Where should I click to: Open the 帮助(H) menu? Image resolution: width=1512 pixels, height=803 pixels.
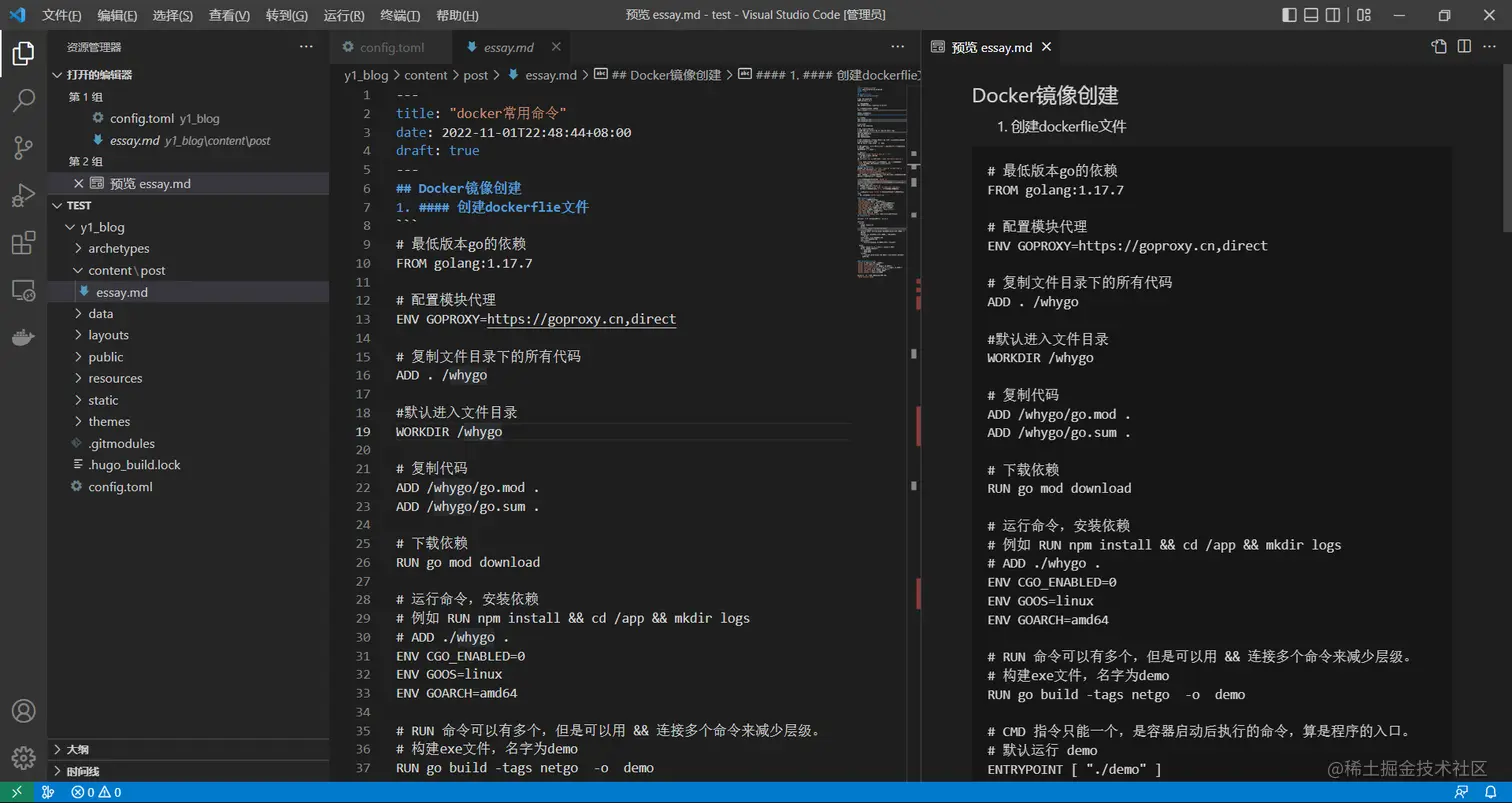coord(457,15)
